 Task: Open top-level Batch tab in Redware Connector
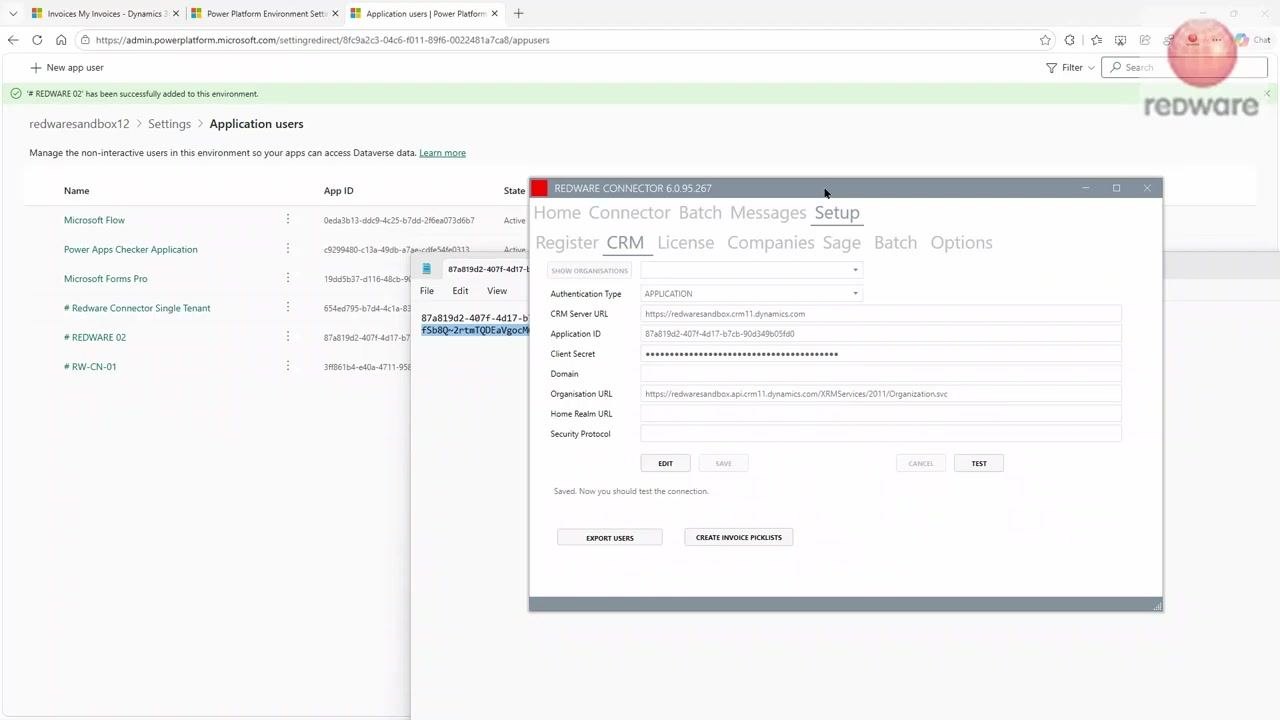[x=700, y=213]
